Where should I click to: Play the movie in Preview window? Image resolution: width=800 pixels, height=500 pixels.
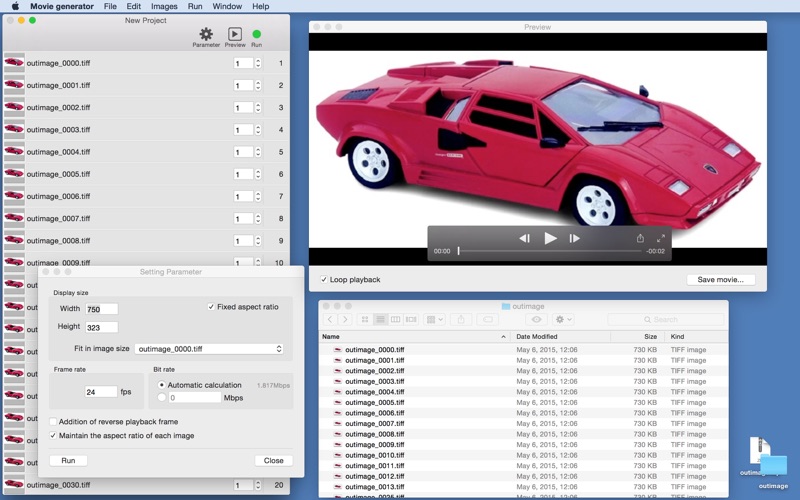pyautogui.click(x=550, y=238)
